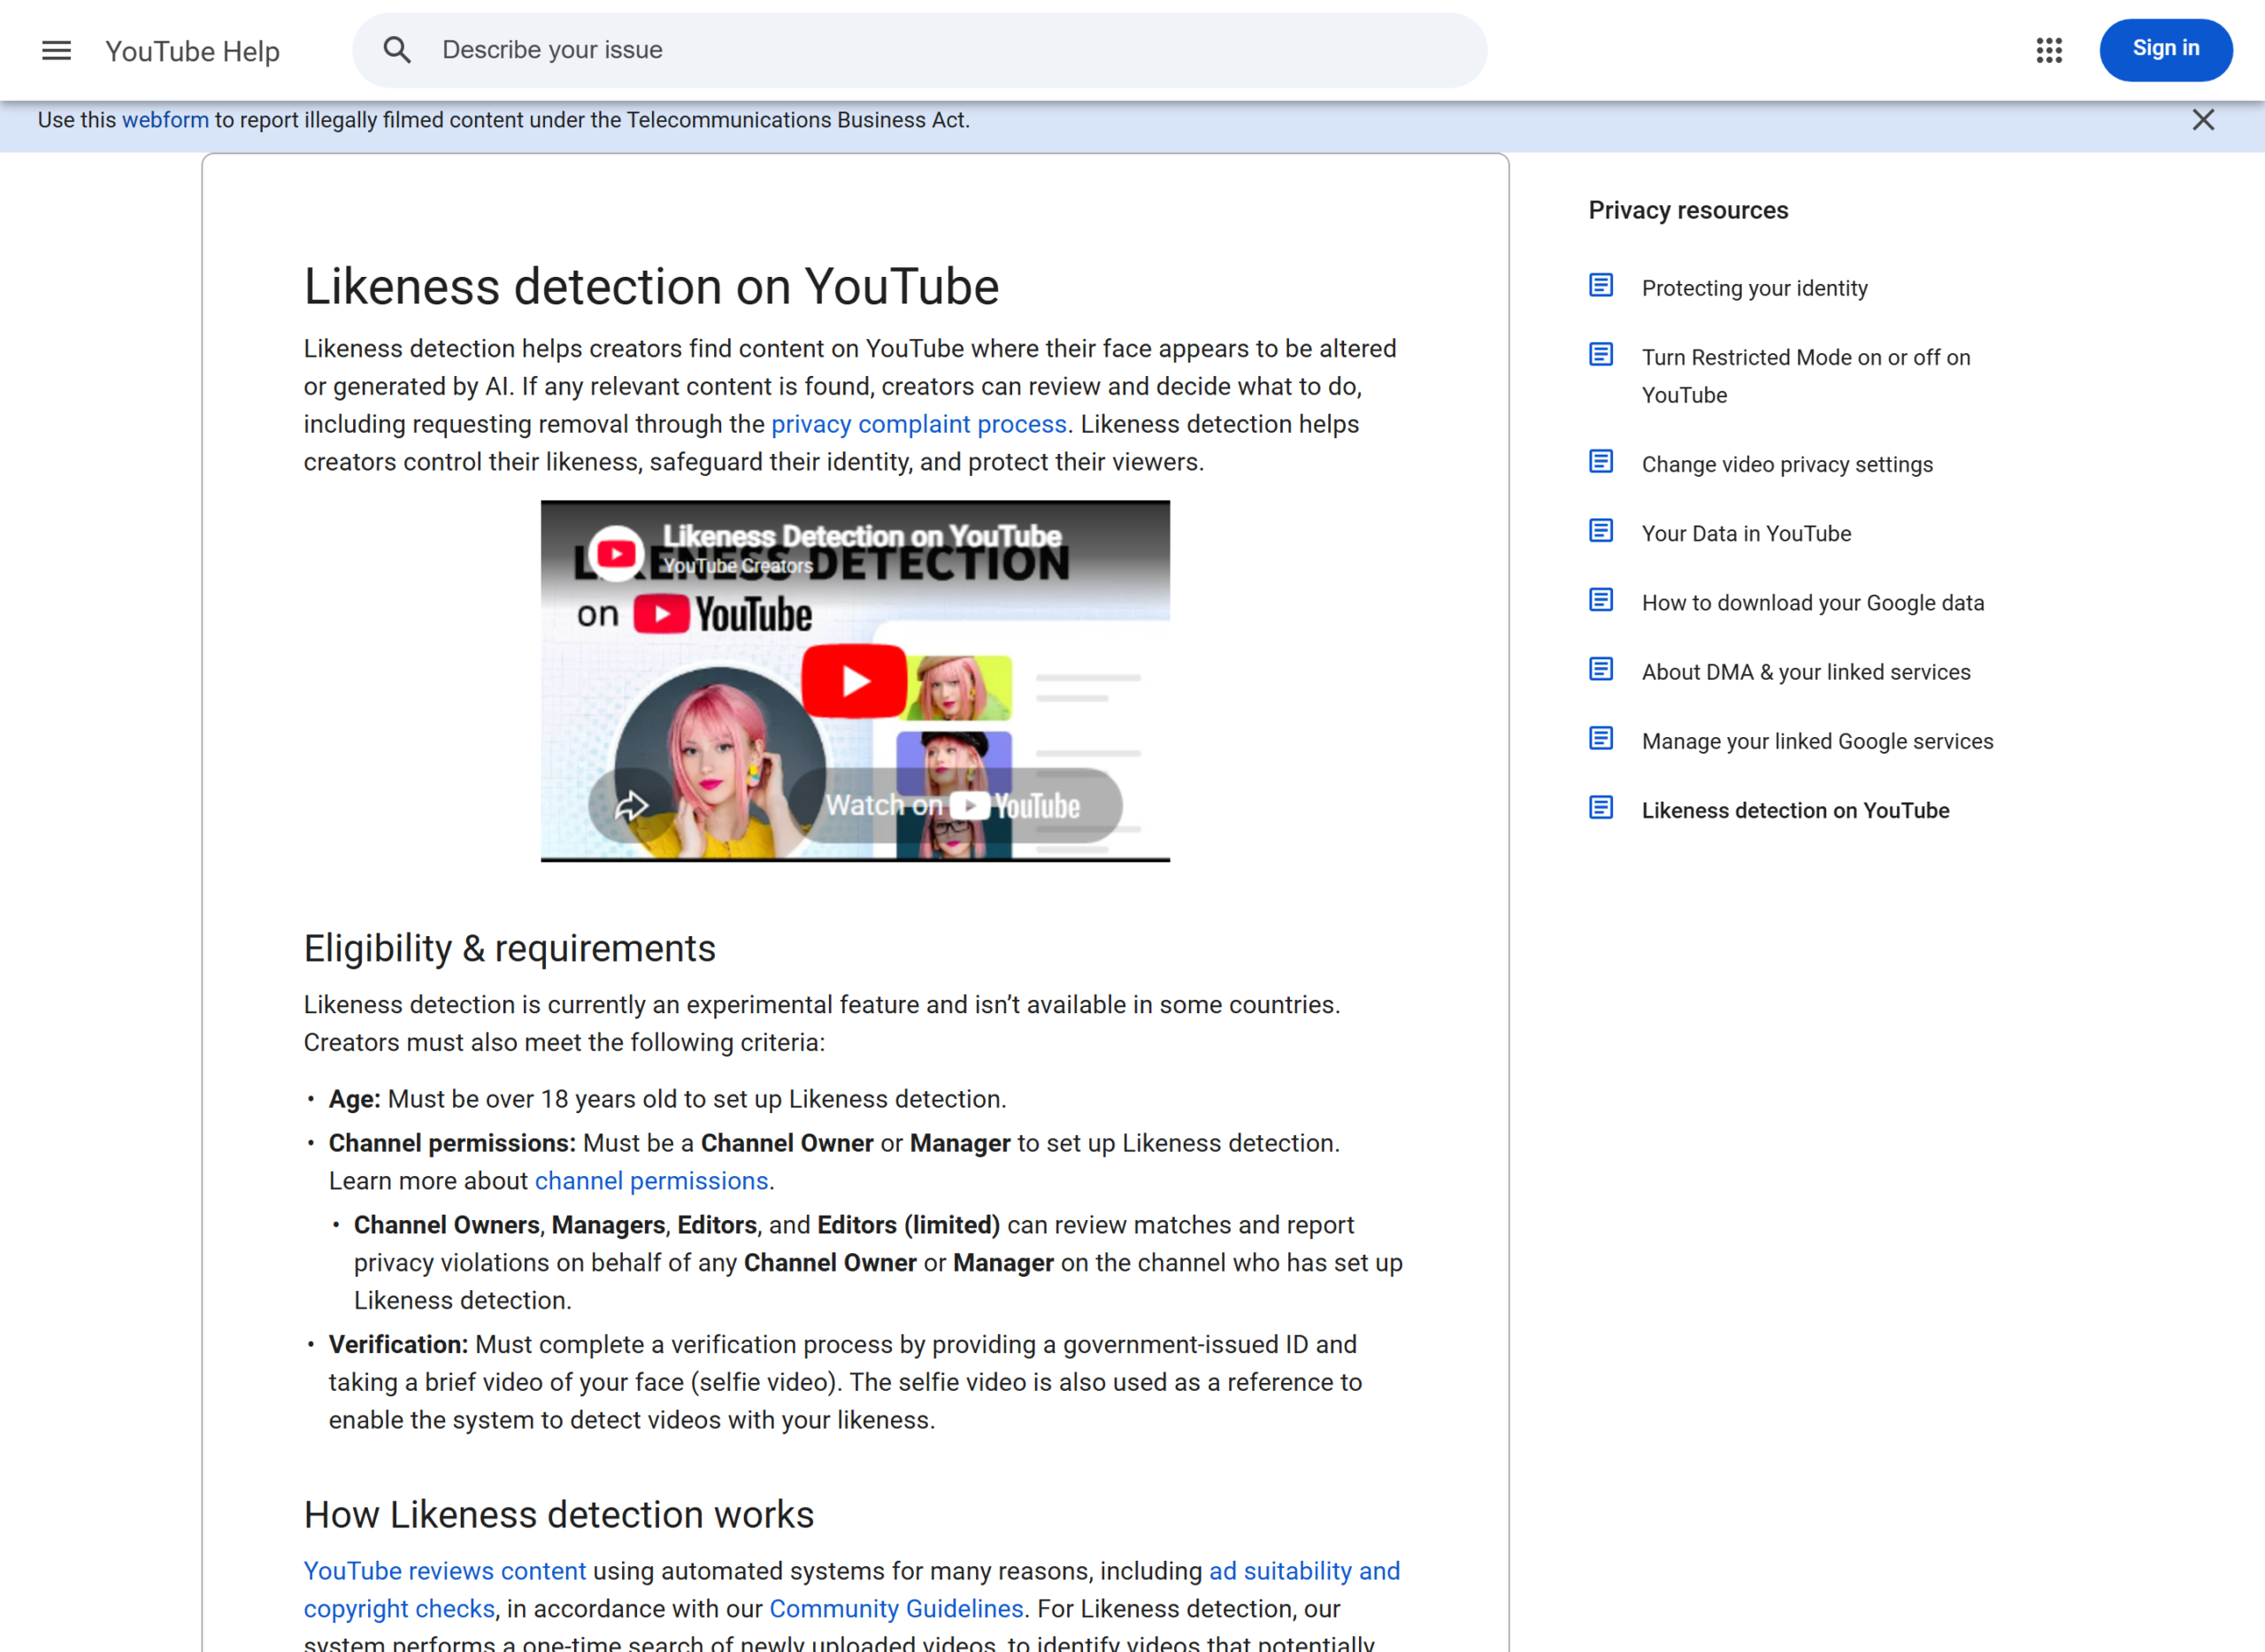
Task: Click the Privacy resources sidebar heading
Action: click(x=1688, y=210)
